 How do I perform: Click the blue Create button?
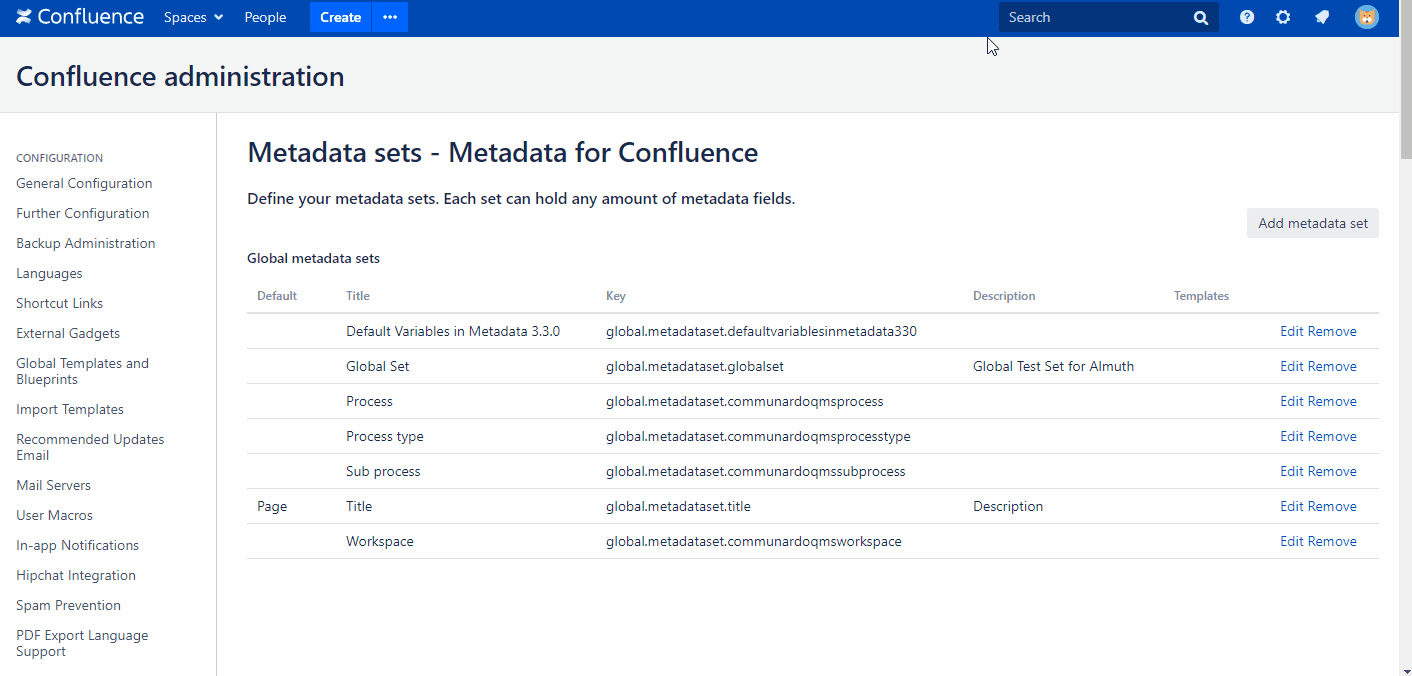[340, 17]
